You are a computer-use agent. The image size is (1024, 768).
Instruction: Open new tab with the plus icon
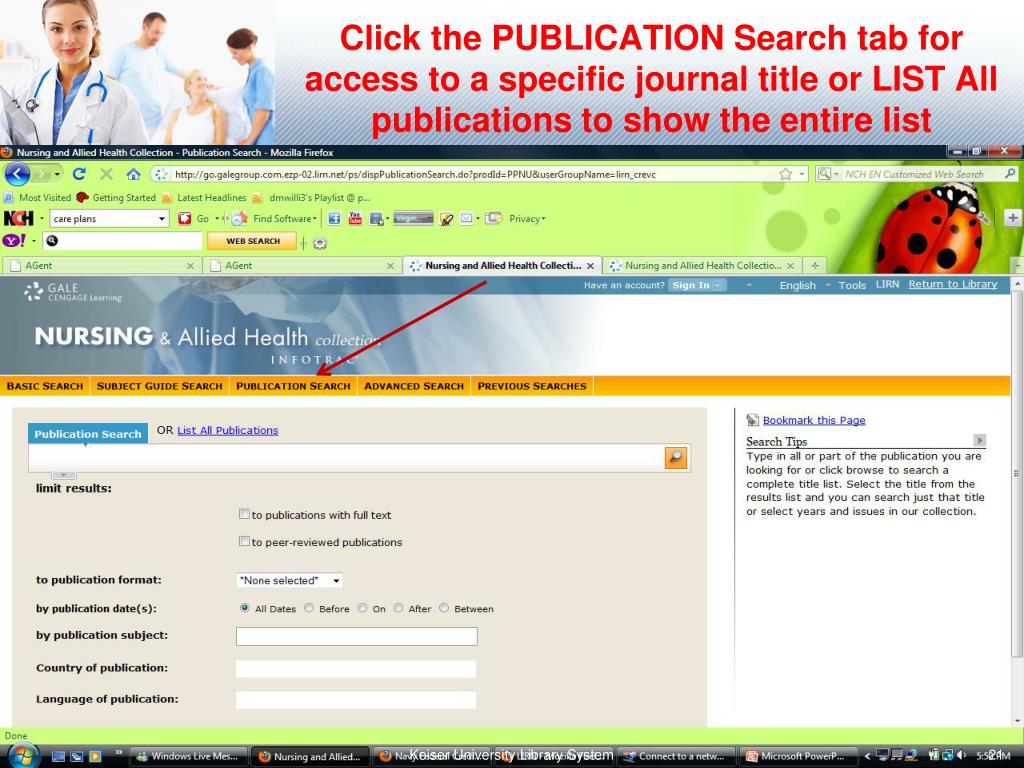(814, 266)
